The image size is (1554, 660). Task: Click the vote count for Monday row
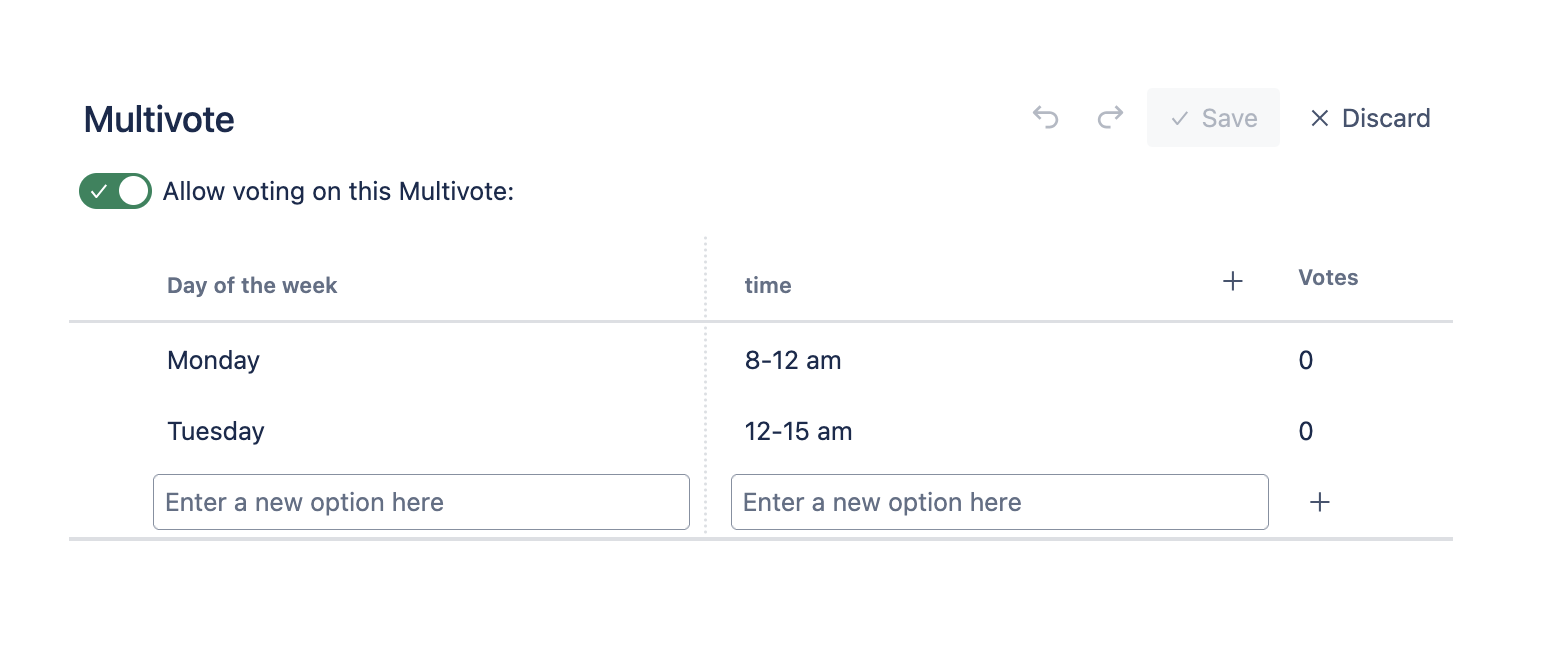click(x=1306, y=360)
